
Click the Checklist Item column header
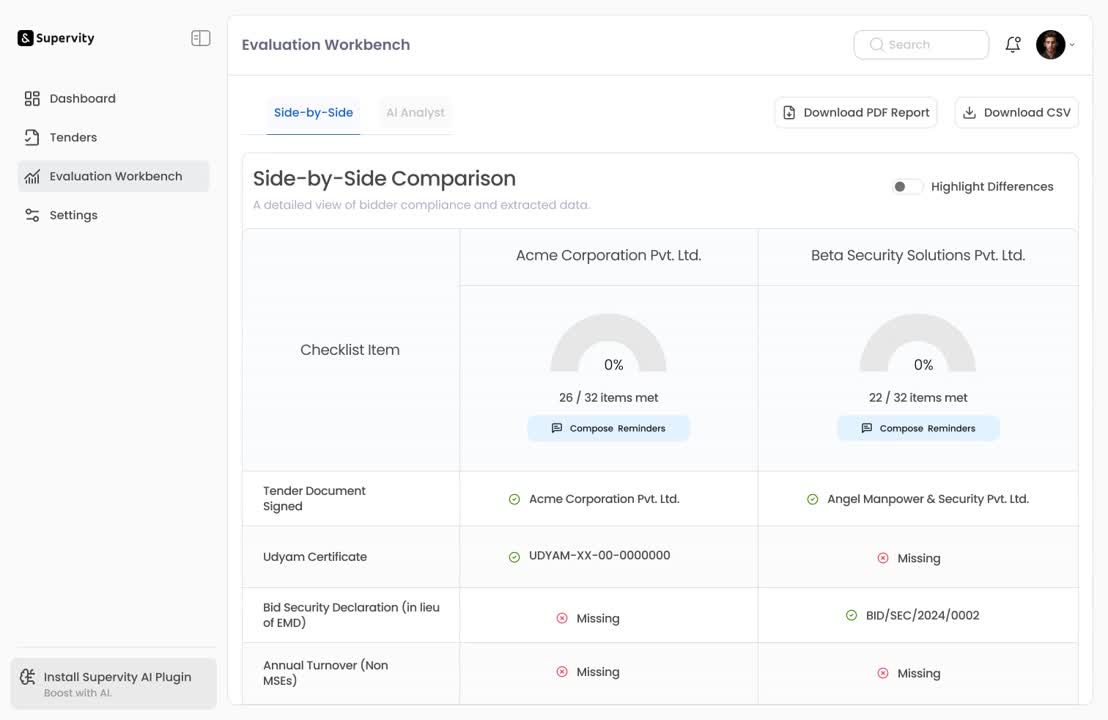click(350, 350)
